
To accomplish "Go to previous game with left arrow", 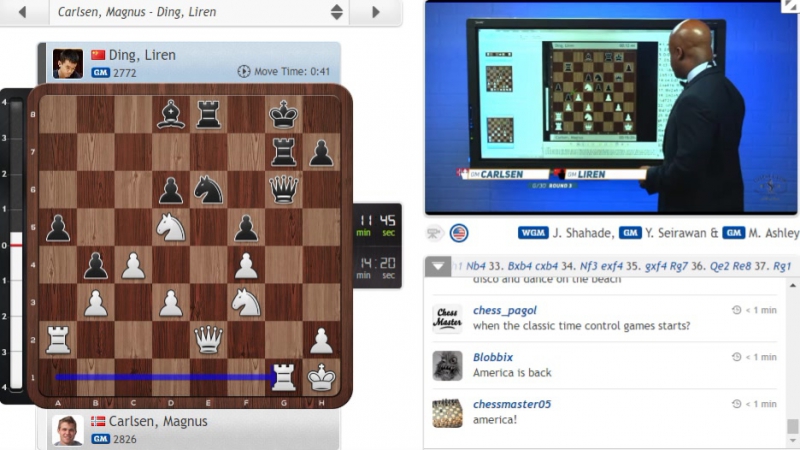I will 22,12.
